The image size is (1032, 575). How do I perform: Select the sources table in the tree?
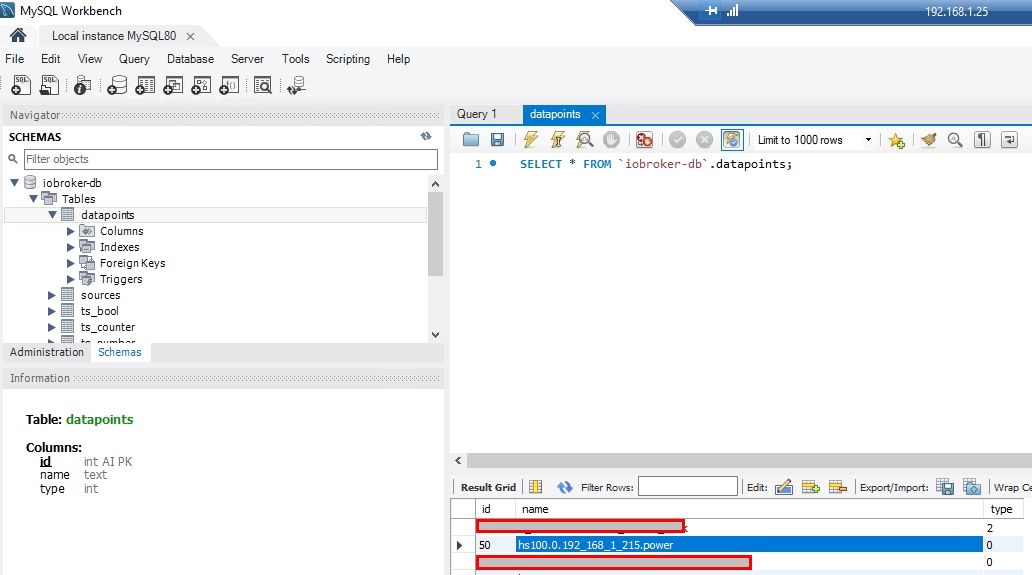pyautogui.click(x=101, y=295)
